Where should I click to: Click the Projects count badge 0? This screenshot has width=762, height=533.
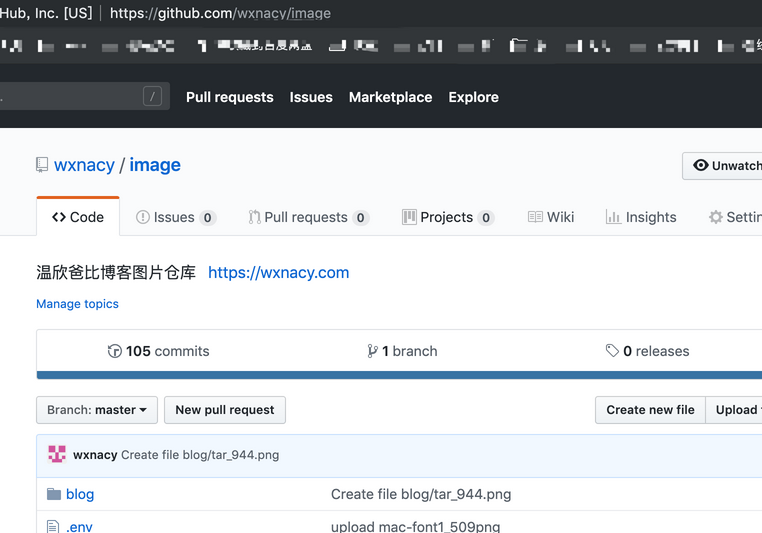[486, 218]
